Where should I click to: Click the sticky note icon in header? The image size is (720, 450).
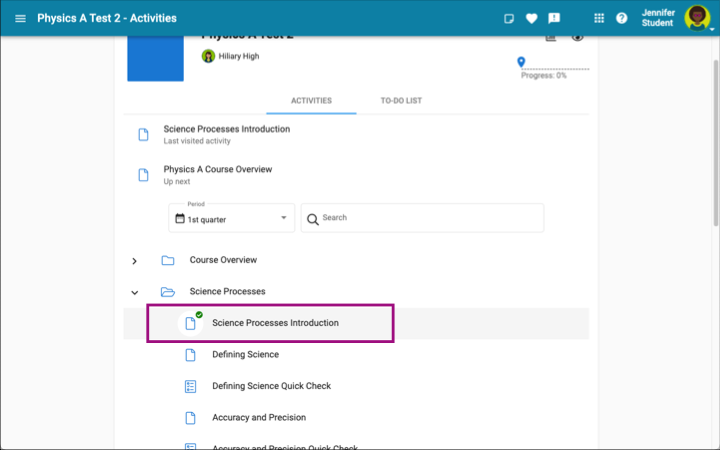click(509, 19)
